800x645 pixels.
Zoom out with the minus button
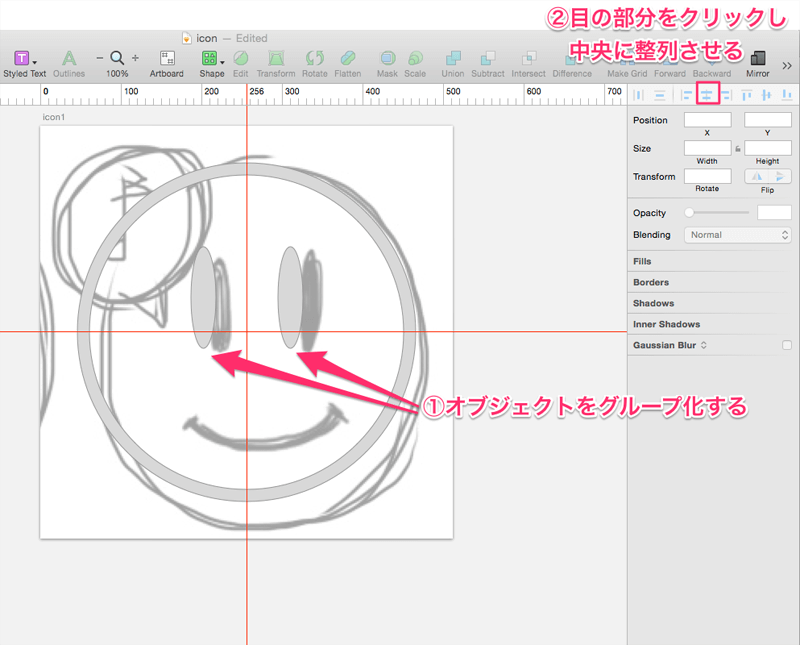pos(99,58)
